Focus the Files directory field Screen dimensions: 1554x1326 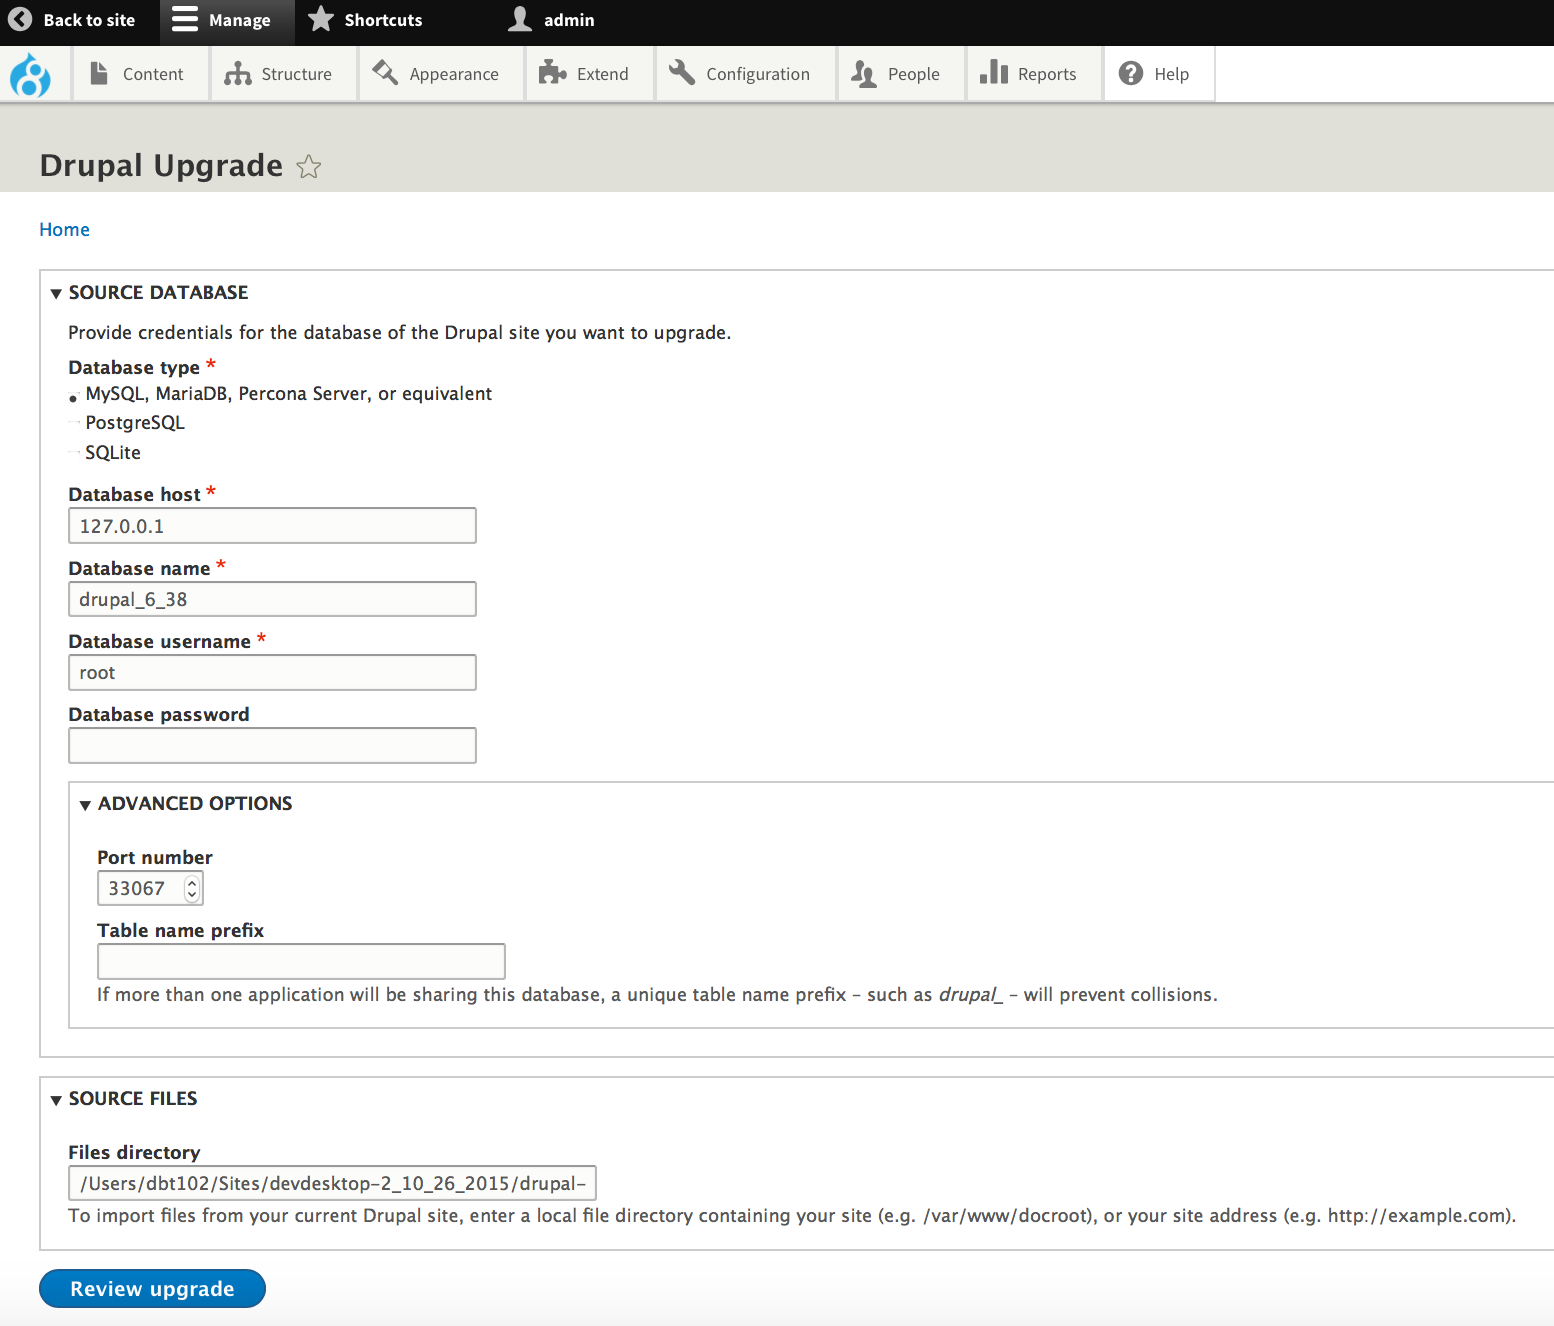[x=332, y=1183]
